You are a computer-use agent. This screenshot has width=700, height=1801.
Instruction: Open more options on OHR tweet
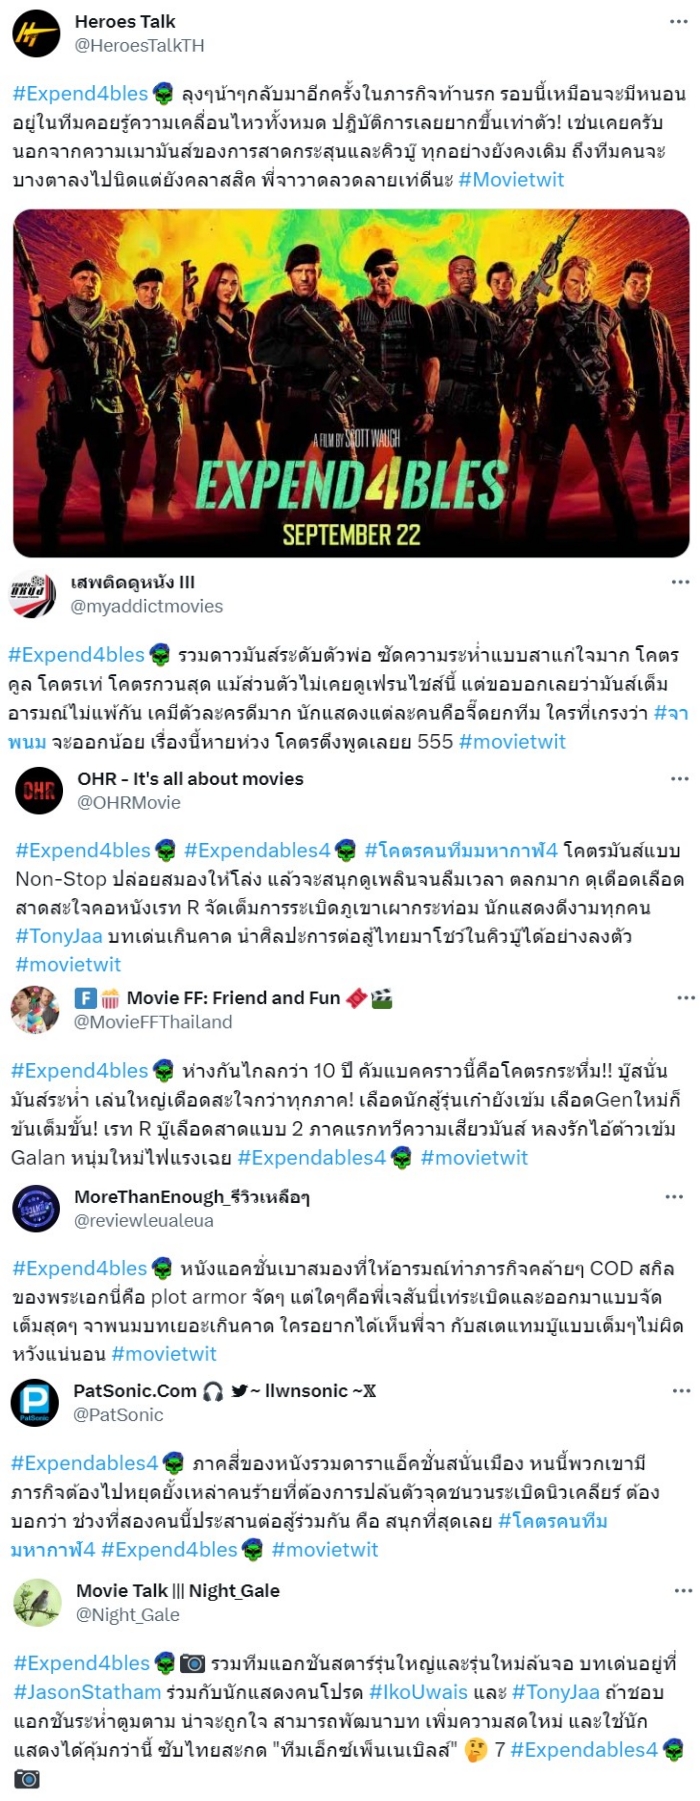[680, 778]
